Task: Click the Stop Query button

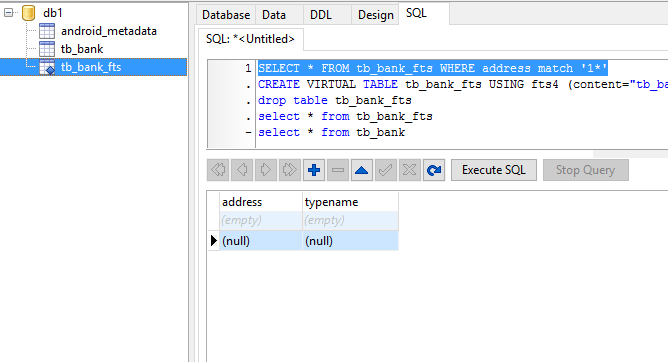Action: tap(585, 170)
